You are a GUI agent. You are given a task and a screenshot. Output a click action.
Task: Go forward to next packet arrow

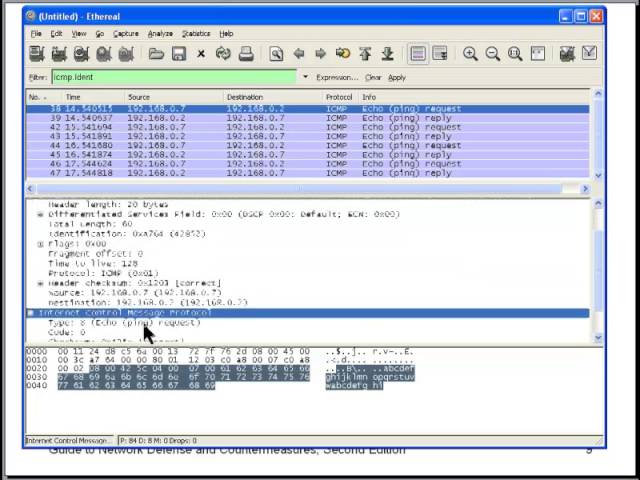[321, 54]
